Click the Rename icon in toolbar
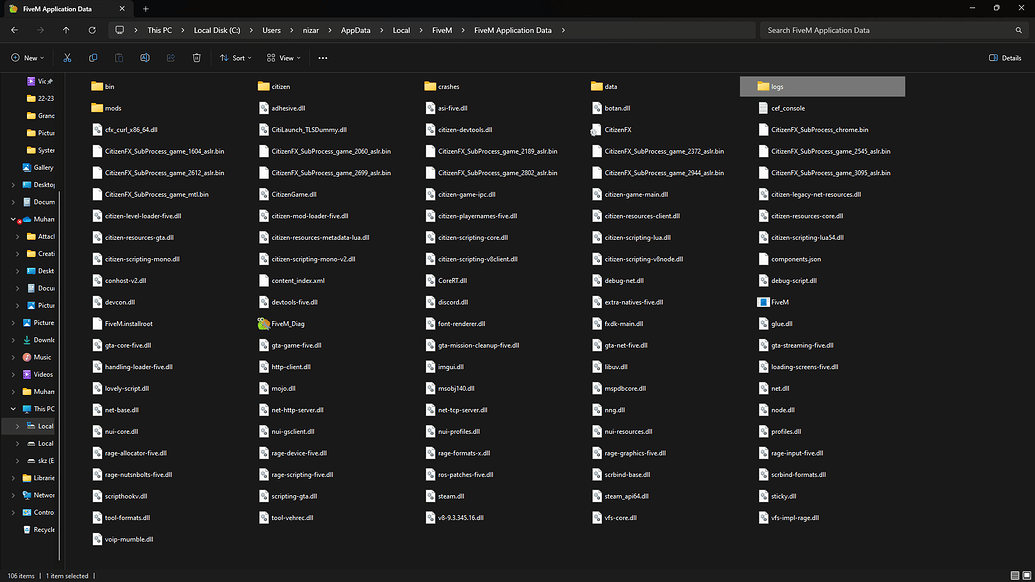 145,58
